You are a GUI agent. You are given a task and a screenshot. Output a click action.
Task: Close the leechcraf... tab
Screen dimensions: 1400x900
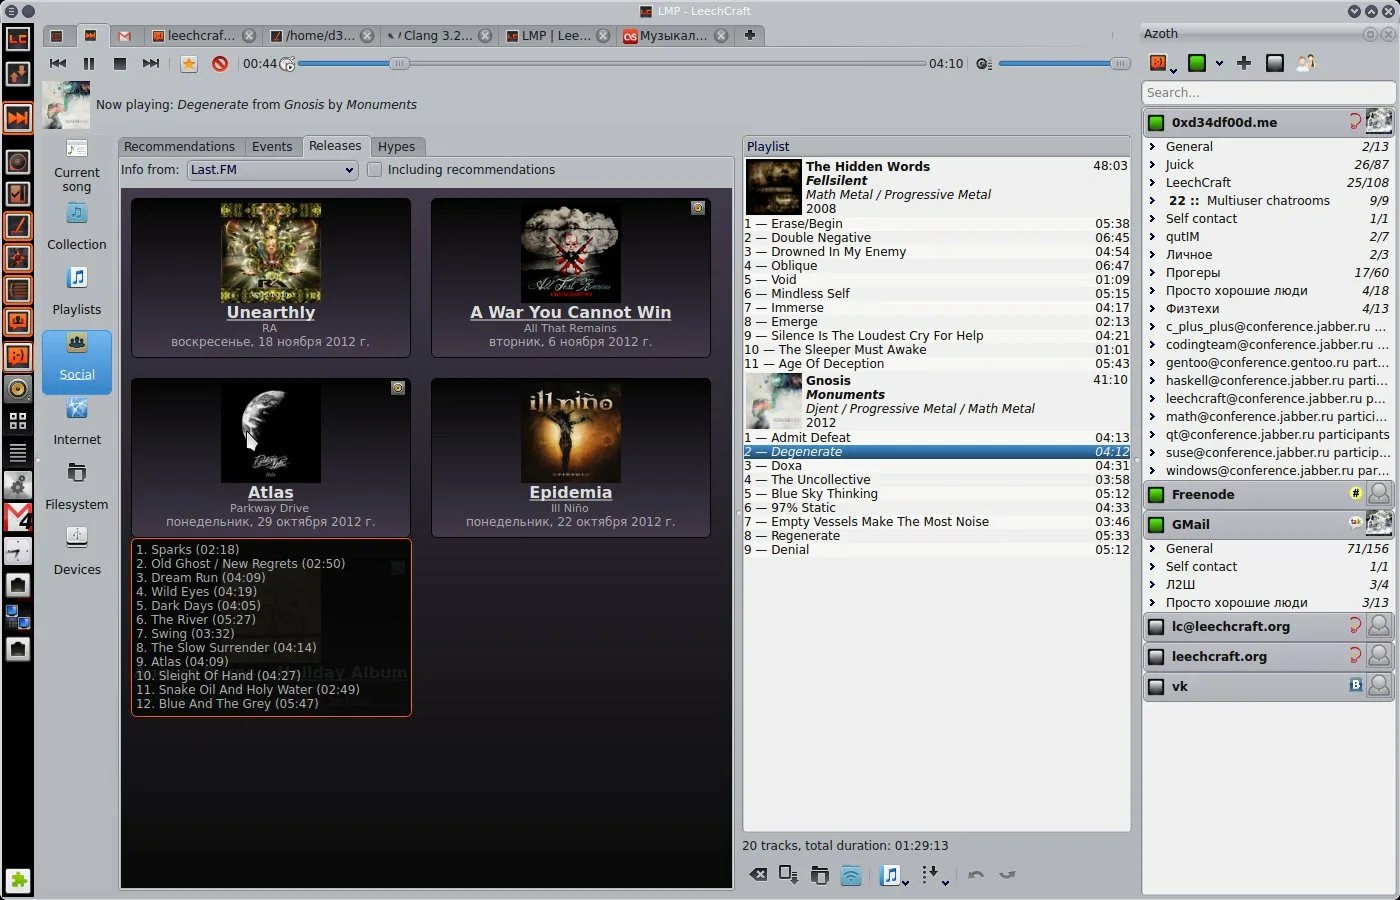(249, 35)
